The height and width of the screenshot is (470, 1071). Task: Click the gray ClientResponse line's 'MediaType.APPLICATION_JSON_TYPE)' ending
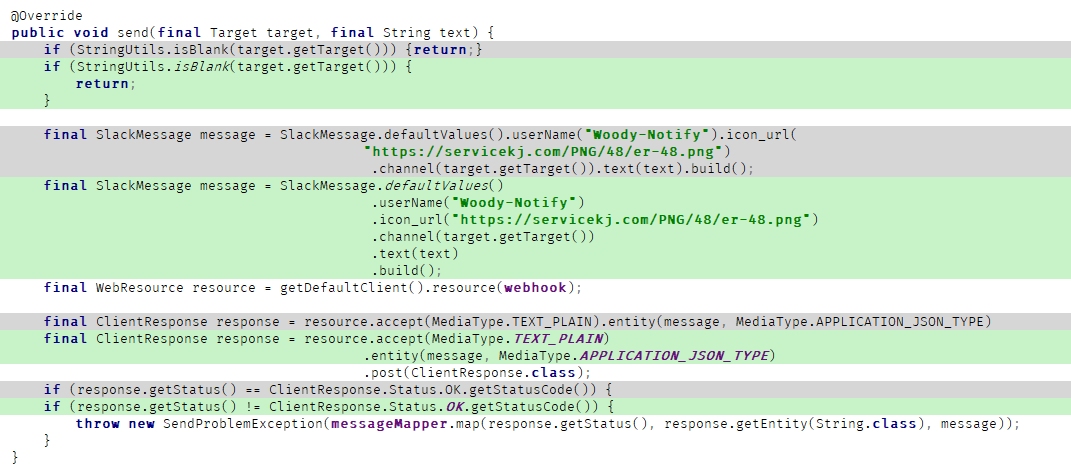[x=863, y=322]
